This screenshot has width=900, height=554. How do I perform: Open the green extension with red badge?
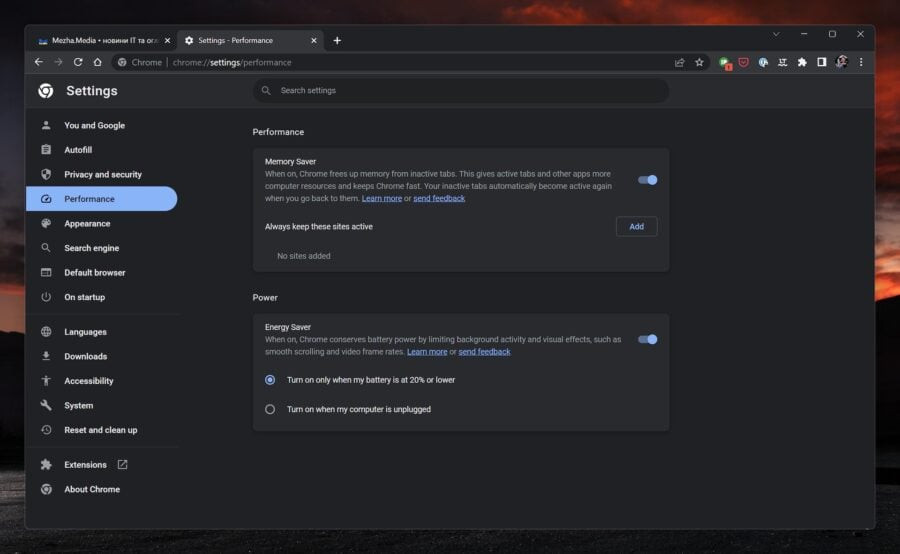(x=724, y=63)
